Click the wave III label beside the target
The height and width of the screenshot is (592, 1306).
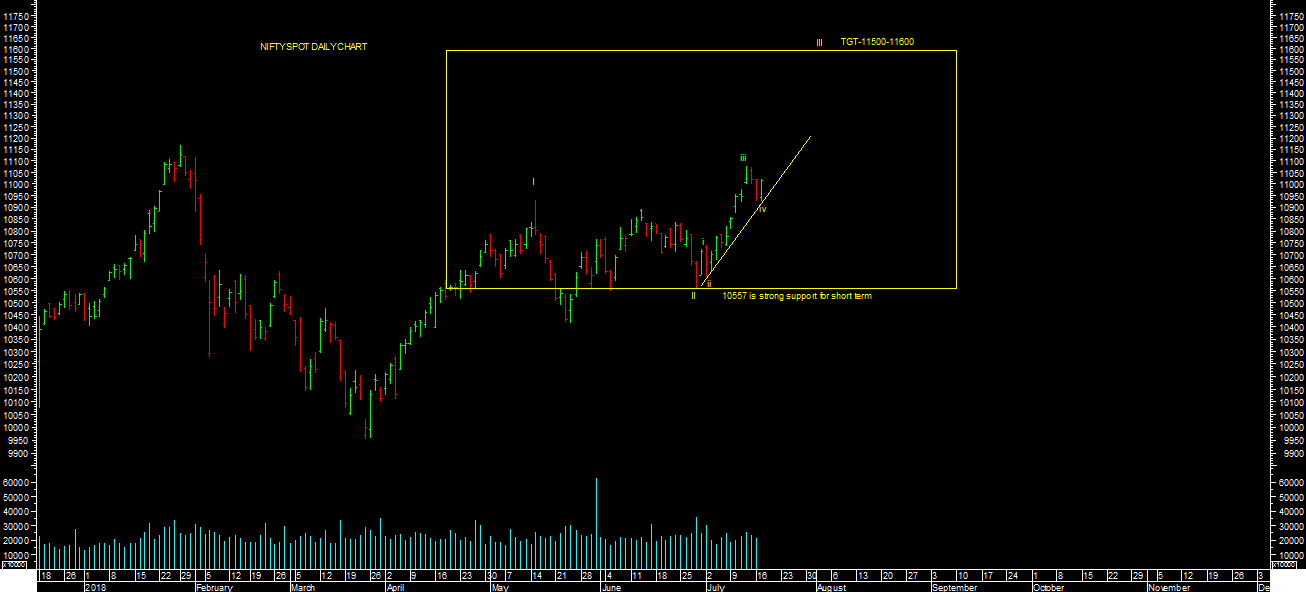pyautogui.click(x=819, y=43)
